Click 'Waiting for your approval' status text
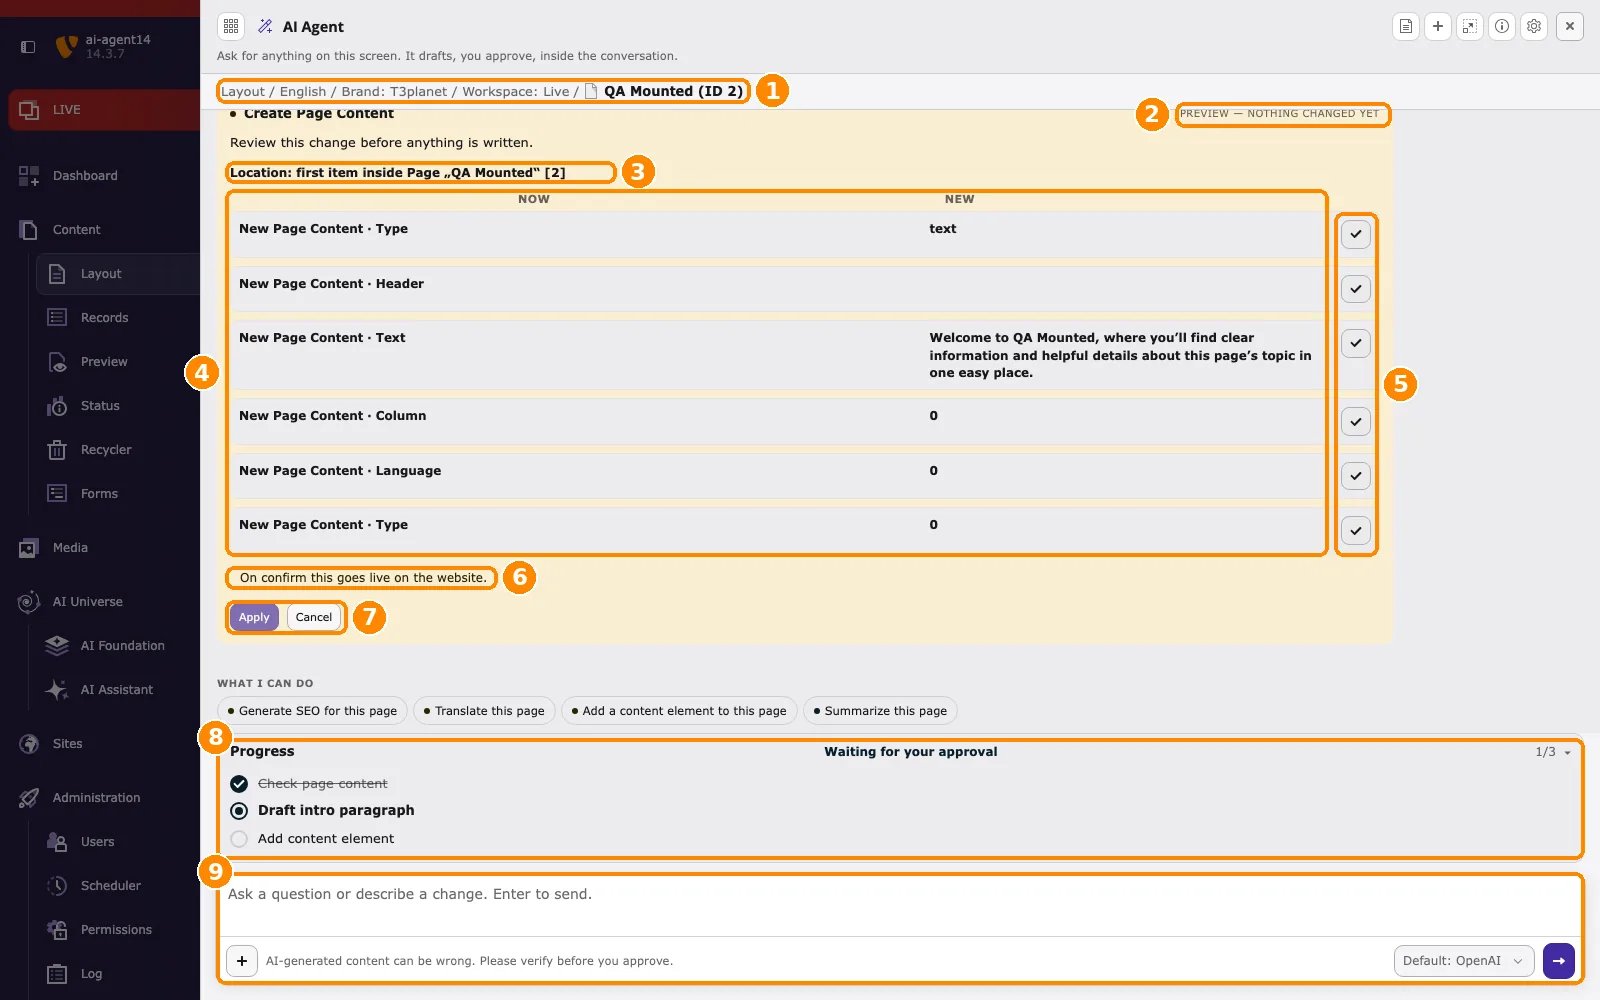 910,752
